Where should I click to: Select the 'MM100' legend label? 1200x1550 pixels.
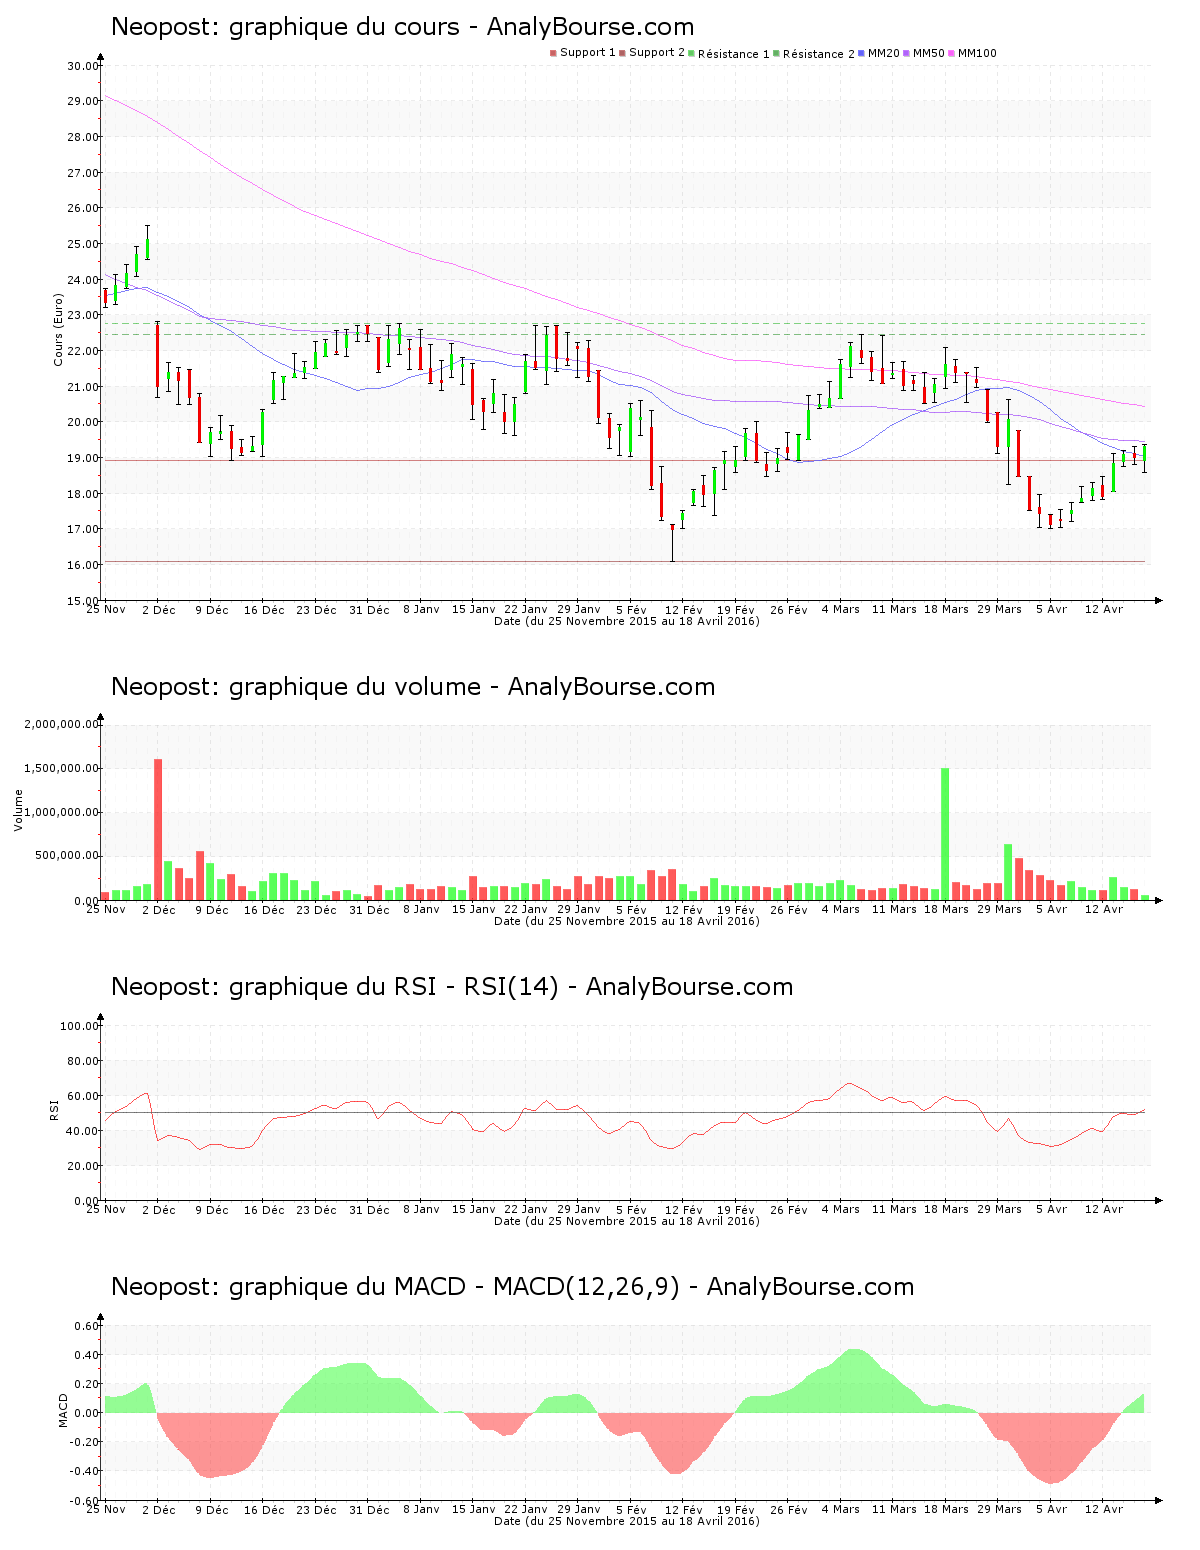[x=978, y=53]
